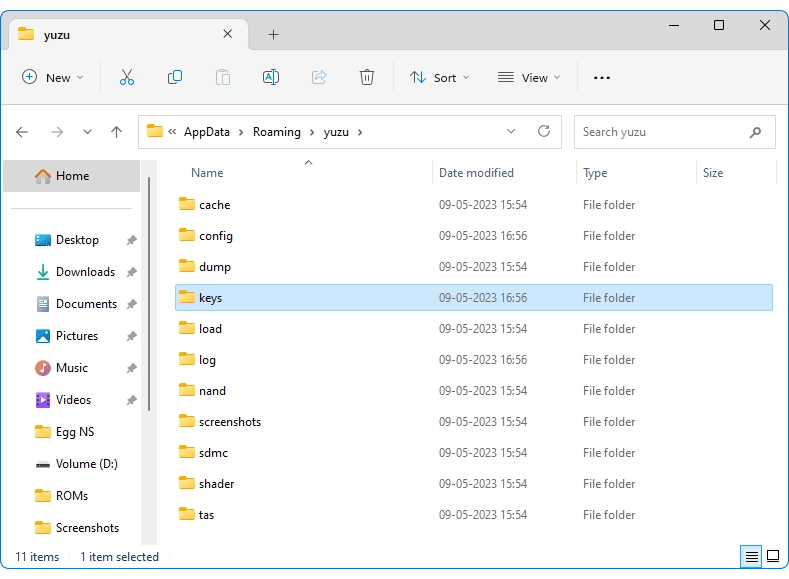Close the yuzu tab
This screenshot has height=579, width=789.
click(x=227, y=34)
